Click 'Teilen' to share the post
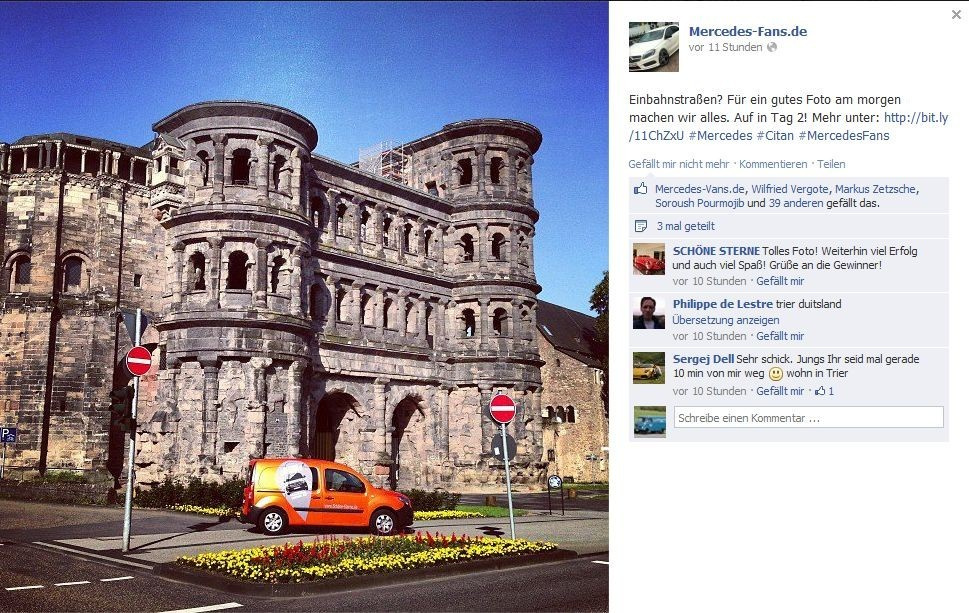This screenshot has height=613, width=969. [831, 164]
